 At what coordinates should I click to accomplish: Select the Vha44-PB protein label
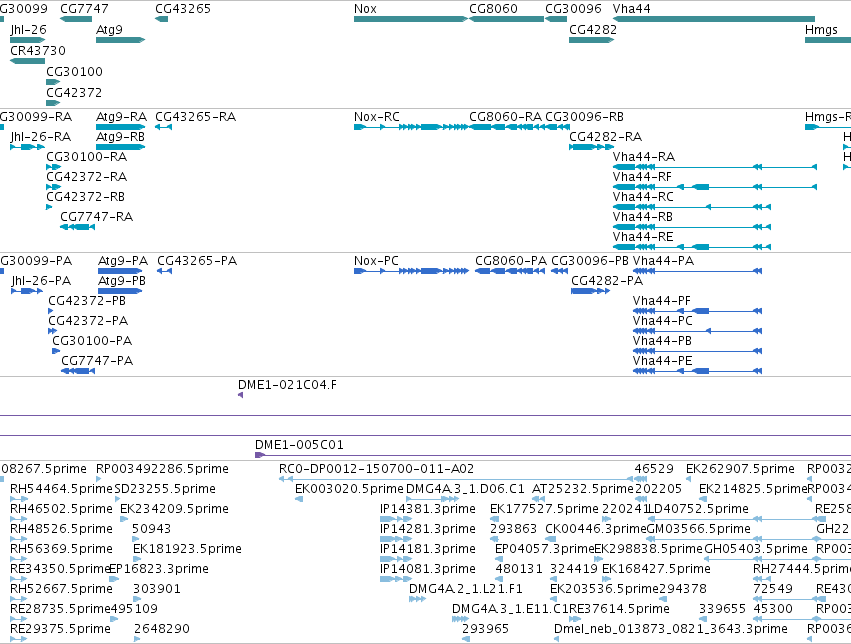(x=662, y=341)
